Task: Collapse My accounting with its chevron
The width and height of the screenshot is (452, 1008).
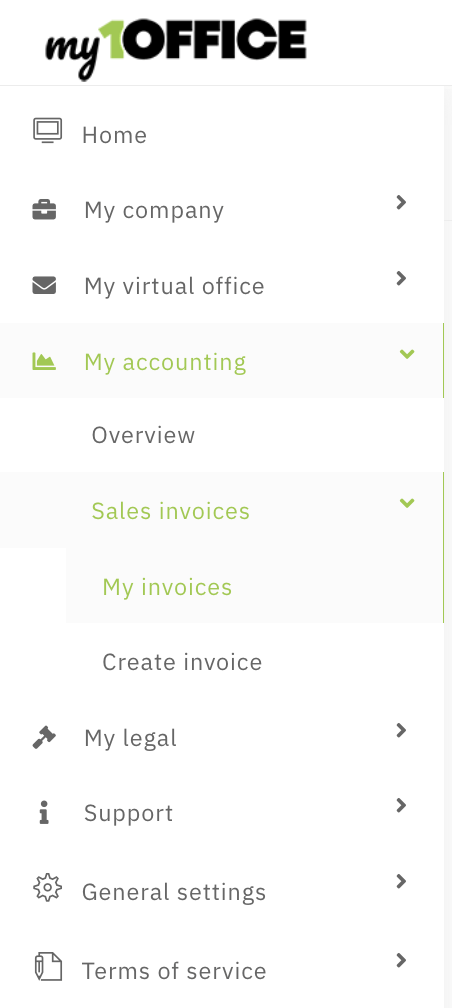Action: 407,354
